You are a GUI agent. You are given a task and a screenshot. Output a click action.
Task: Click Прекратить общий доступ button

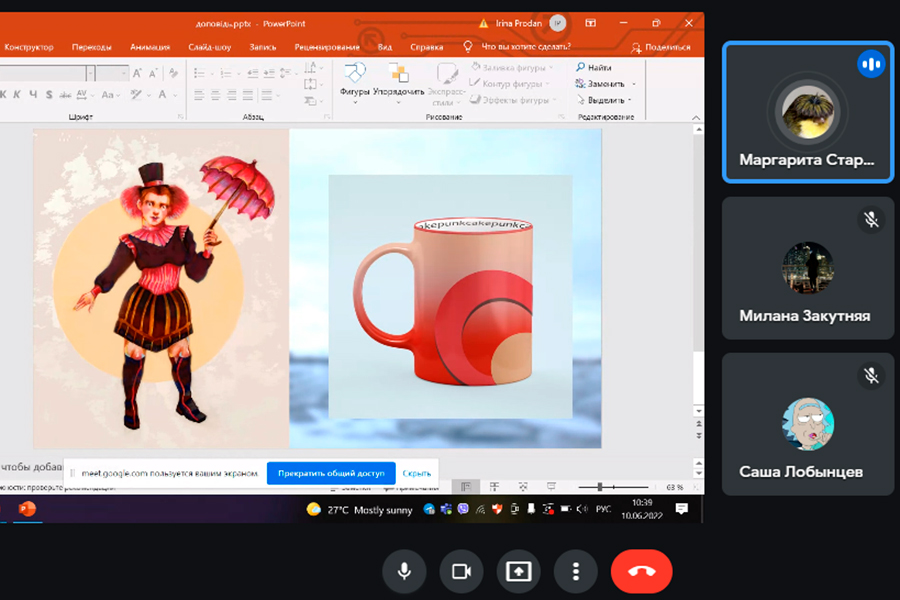click(331, 473)
